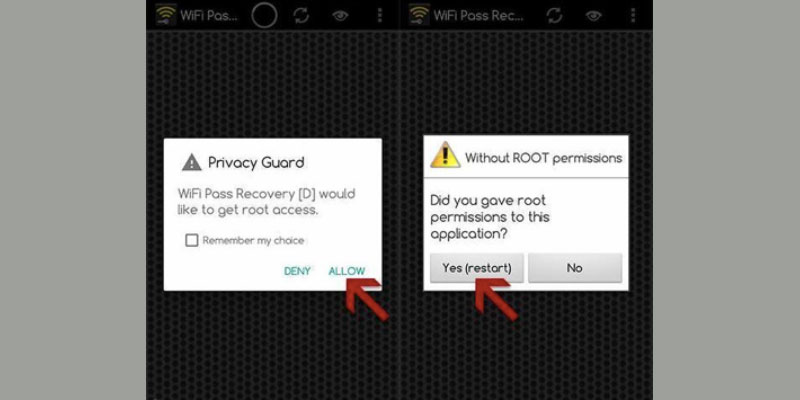Toggle the eye icon in right toolbar

(x=594, y=15)
